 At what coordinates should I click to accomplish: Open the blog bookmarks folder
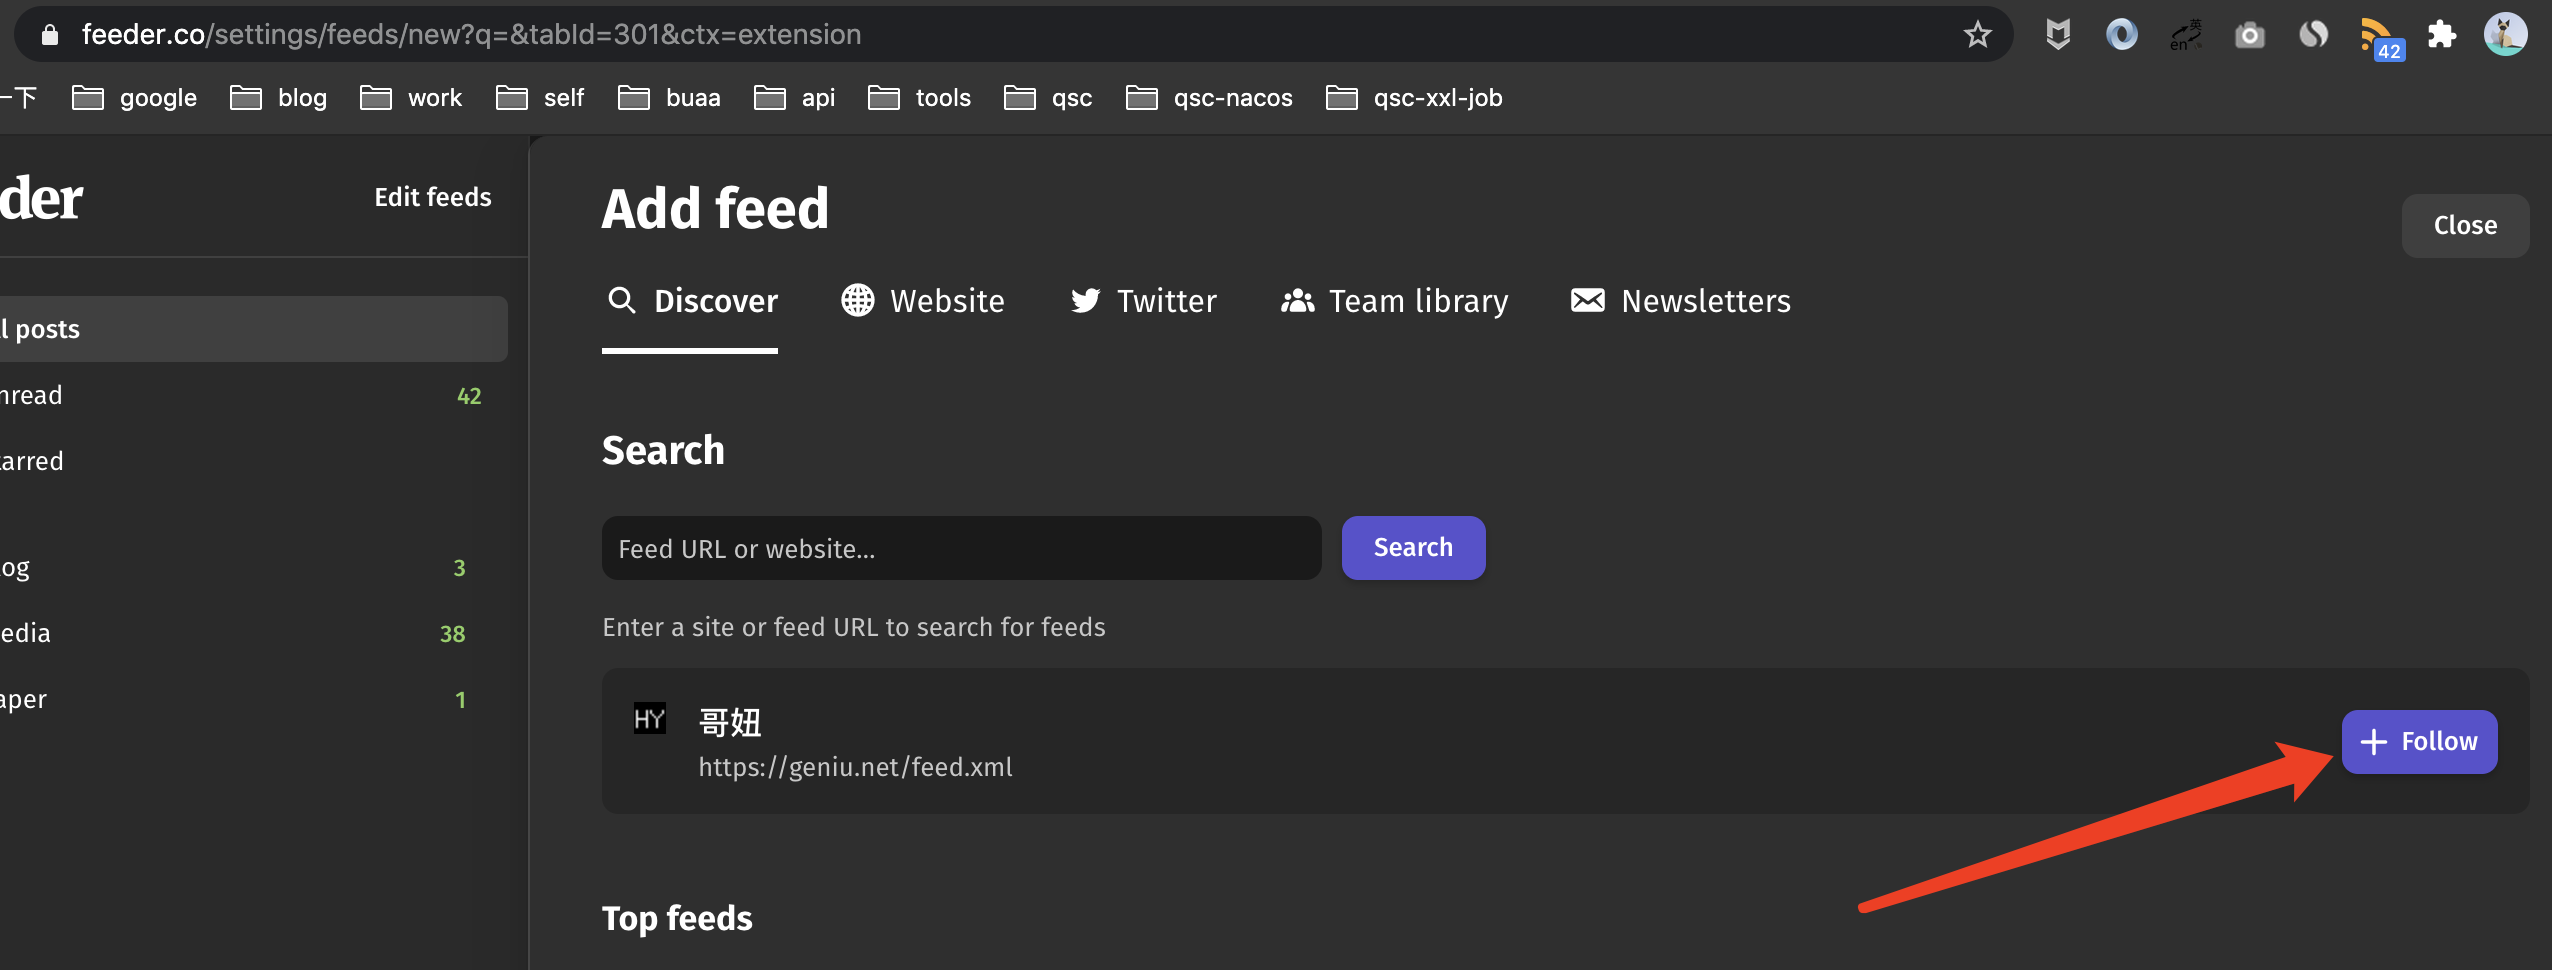coord(279,98)
